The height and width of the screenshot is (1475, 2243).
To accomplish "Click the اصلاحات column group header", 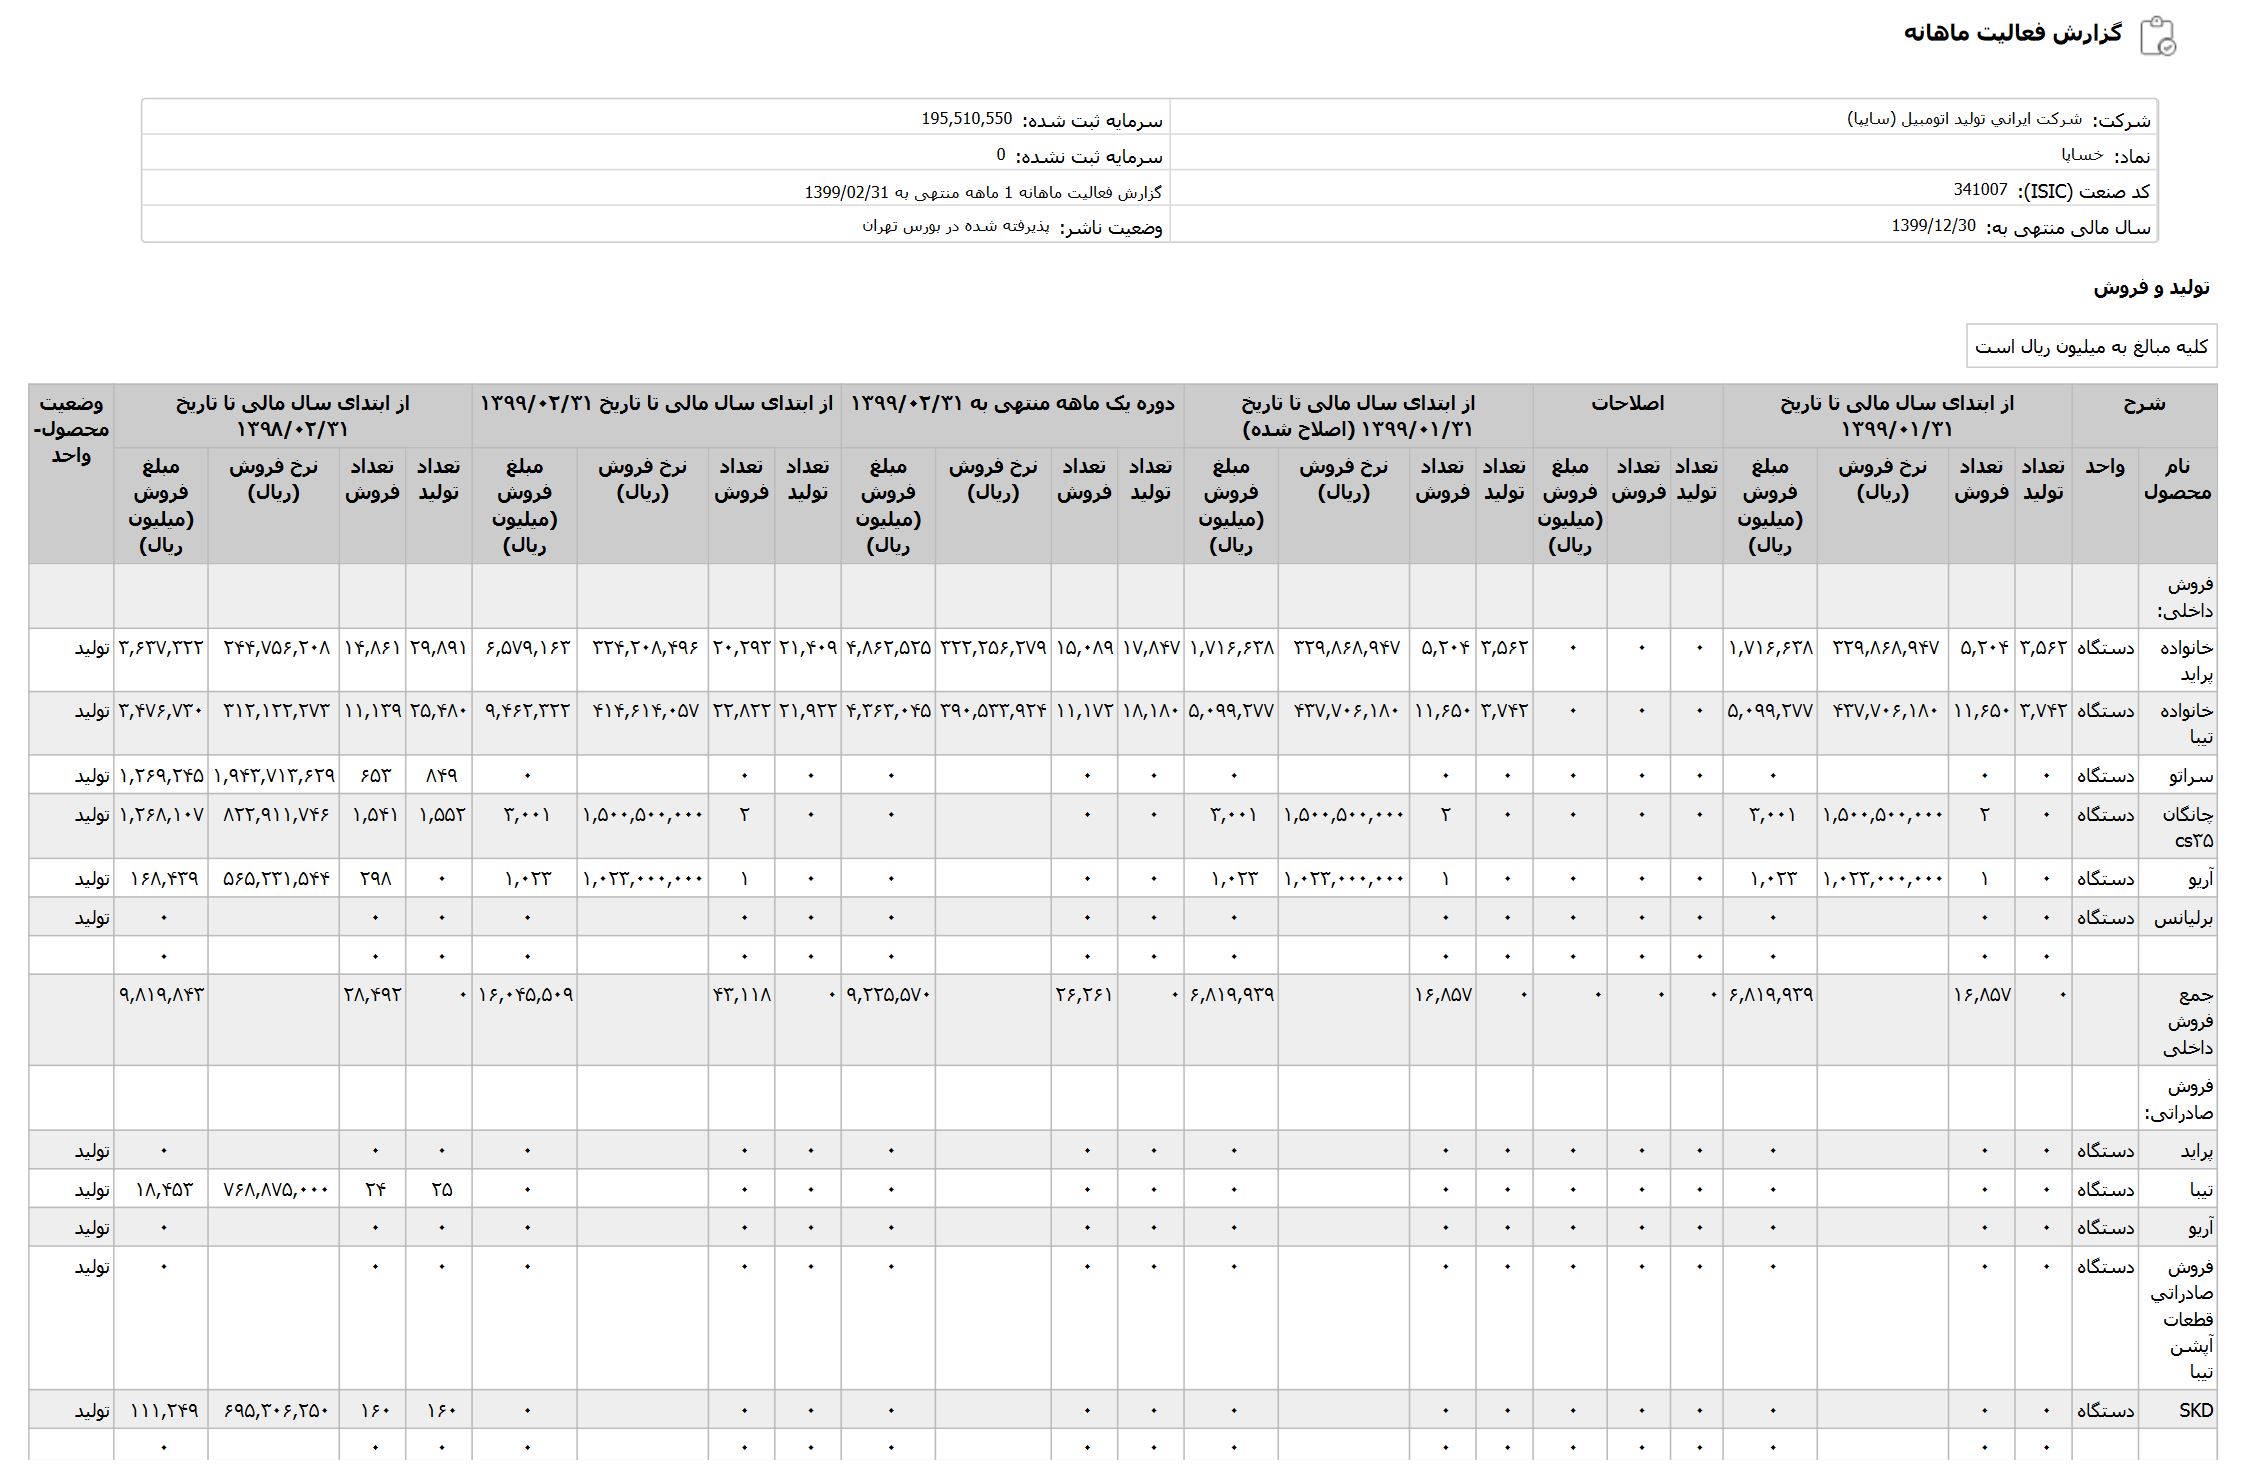I will point(1627,404).
